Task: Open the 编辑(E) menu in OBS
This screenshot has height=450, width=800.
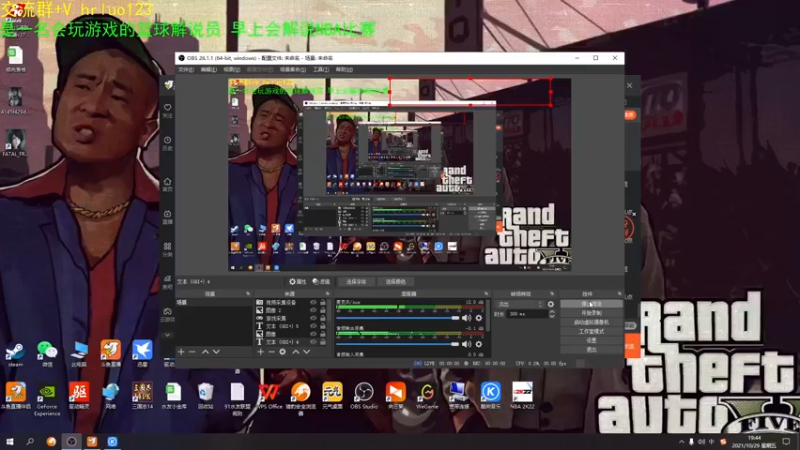Action: (x=208, y=69)
